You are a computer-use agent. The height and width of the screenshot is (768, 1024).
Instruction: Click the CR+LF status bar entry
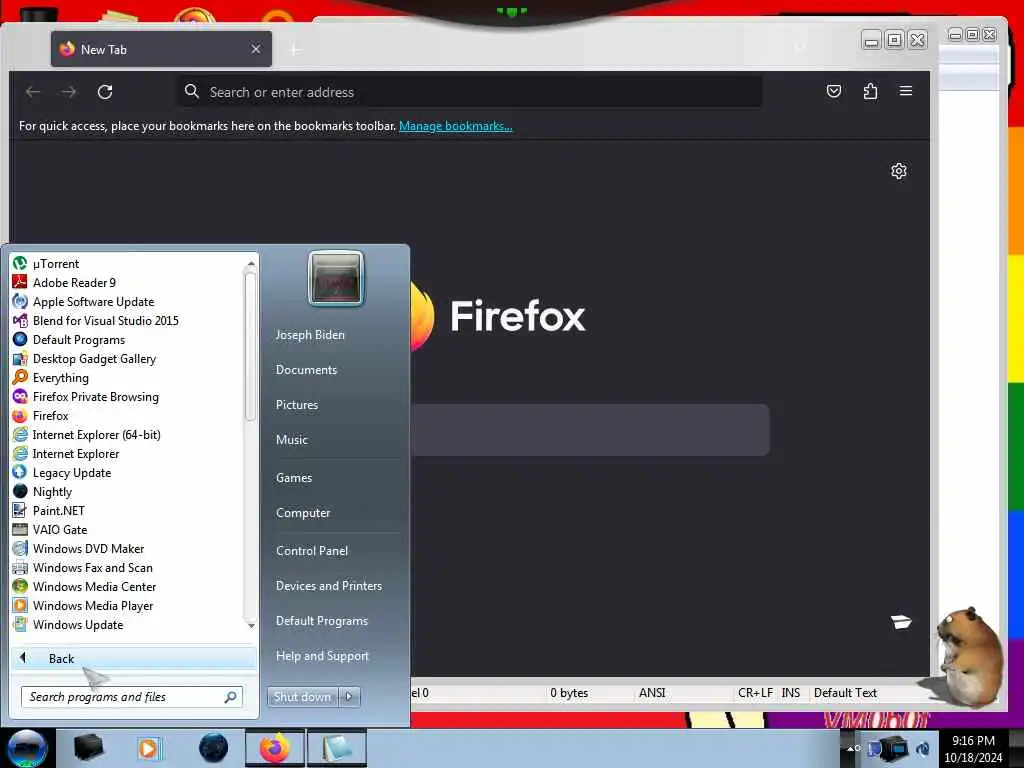(755, 693)
